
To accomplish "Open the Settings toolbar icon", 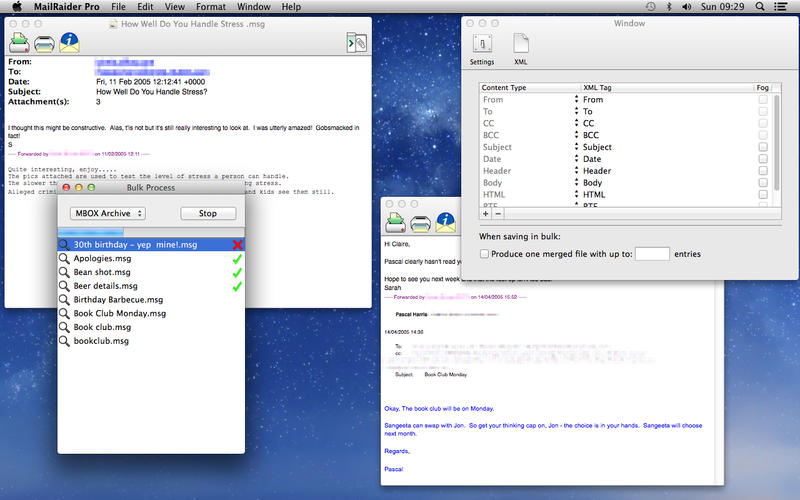I will [481, 43].
